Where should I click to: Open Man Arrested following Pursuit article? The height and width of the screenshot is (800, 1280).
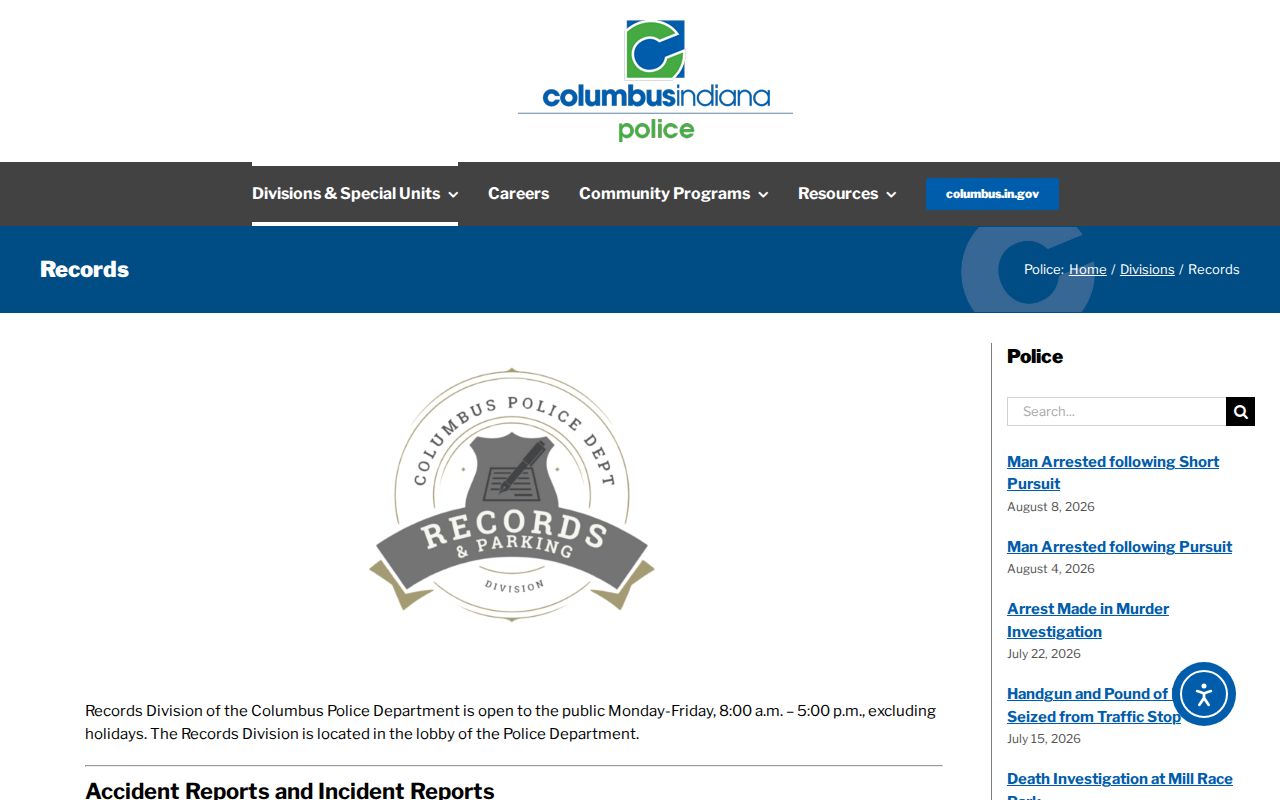point(1119,546)
